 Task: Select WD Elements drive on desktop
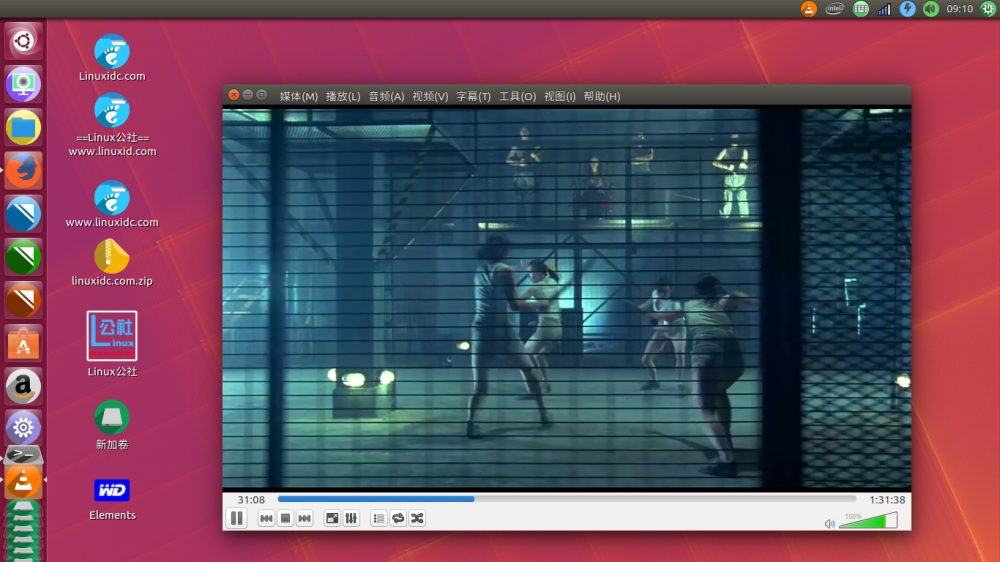click(x=112, y=499)
